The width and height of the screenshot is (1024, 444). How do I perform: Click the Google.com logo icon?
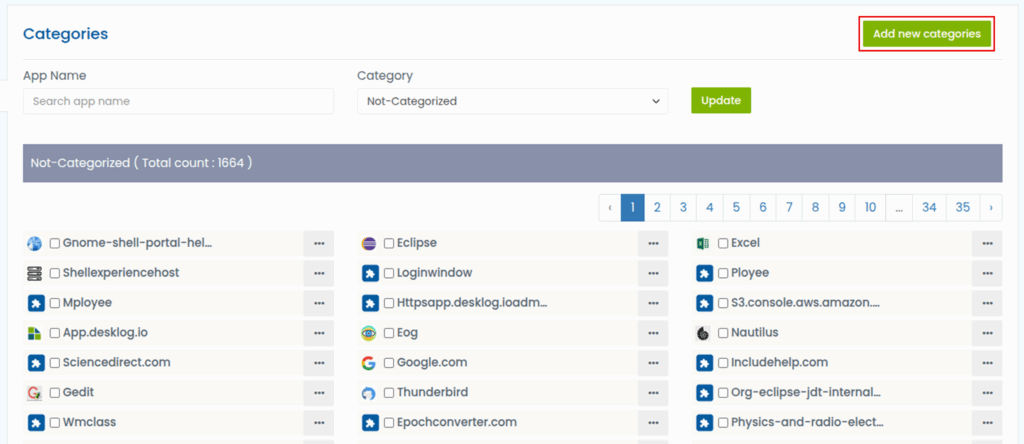(x=369, y=363)
